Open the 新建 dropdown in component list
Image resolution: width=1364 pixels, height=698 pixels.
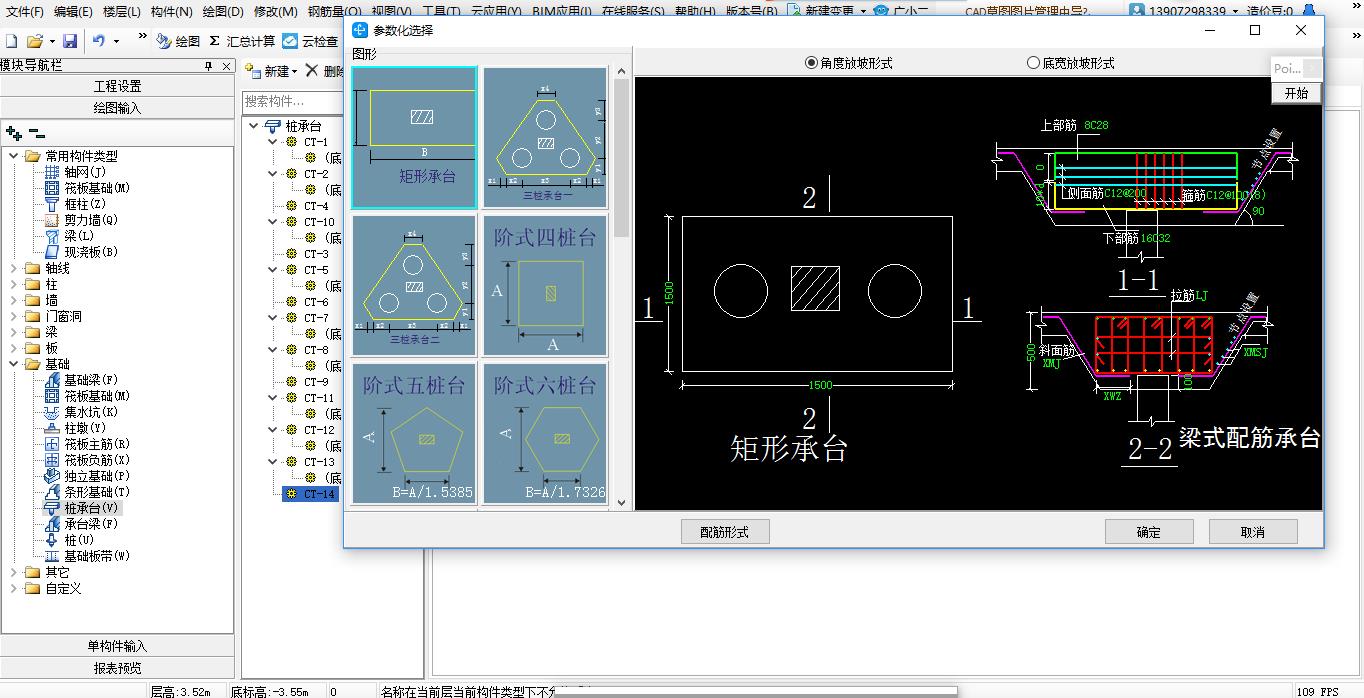pyautogui.click(x=272, y=71)
